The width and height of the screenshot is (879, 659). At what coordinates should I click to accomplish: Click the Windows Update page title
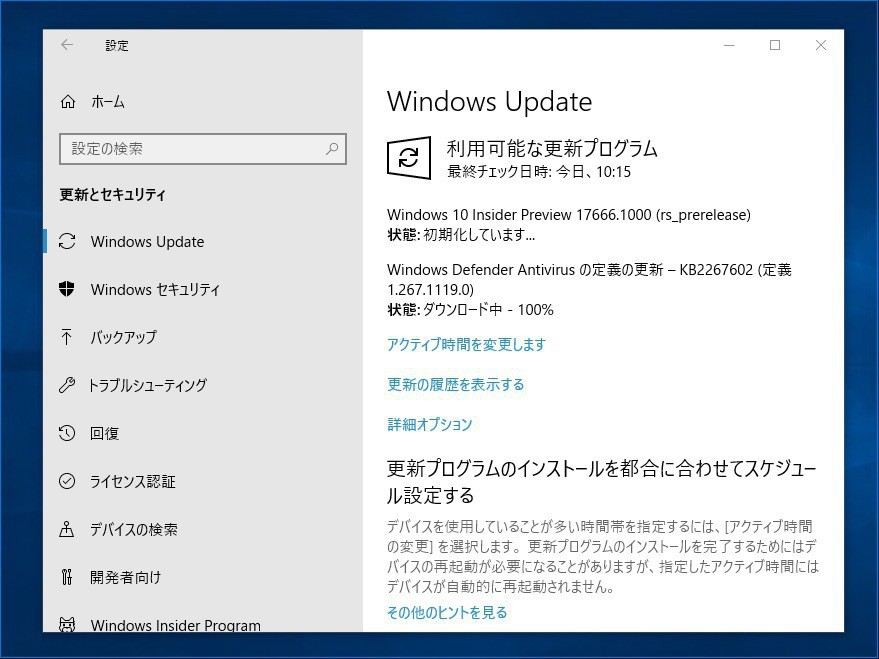489,101
